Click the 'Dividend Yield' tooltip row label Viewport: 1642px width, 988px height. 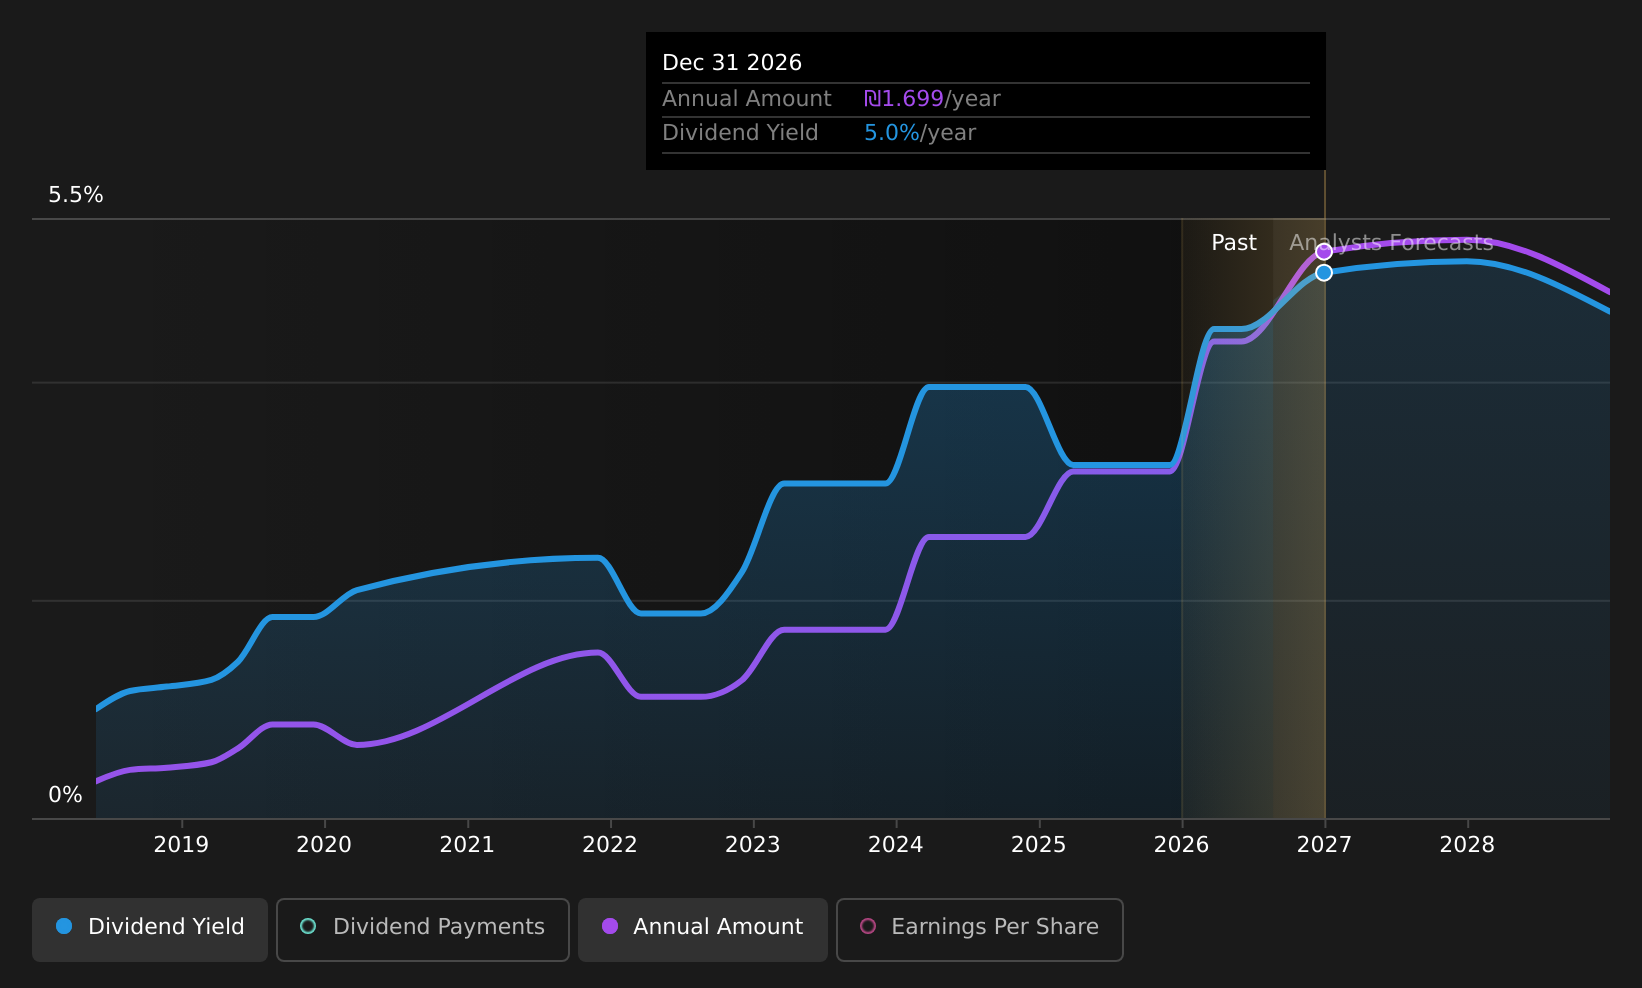[x=740, y=133]
